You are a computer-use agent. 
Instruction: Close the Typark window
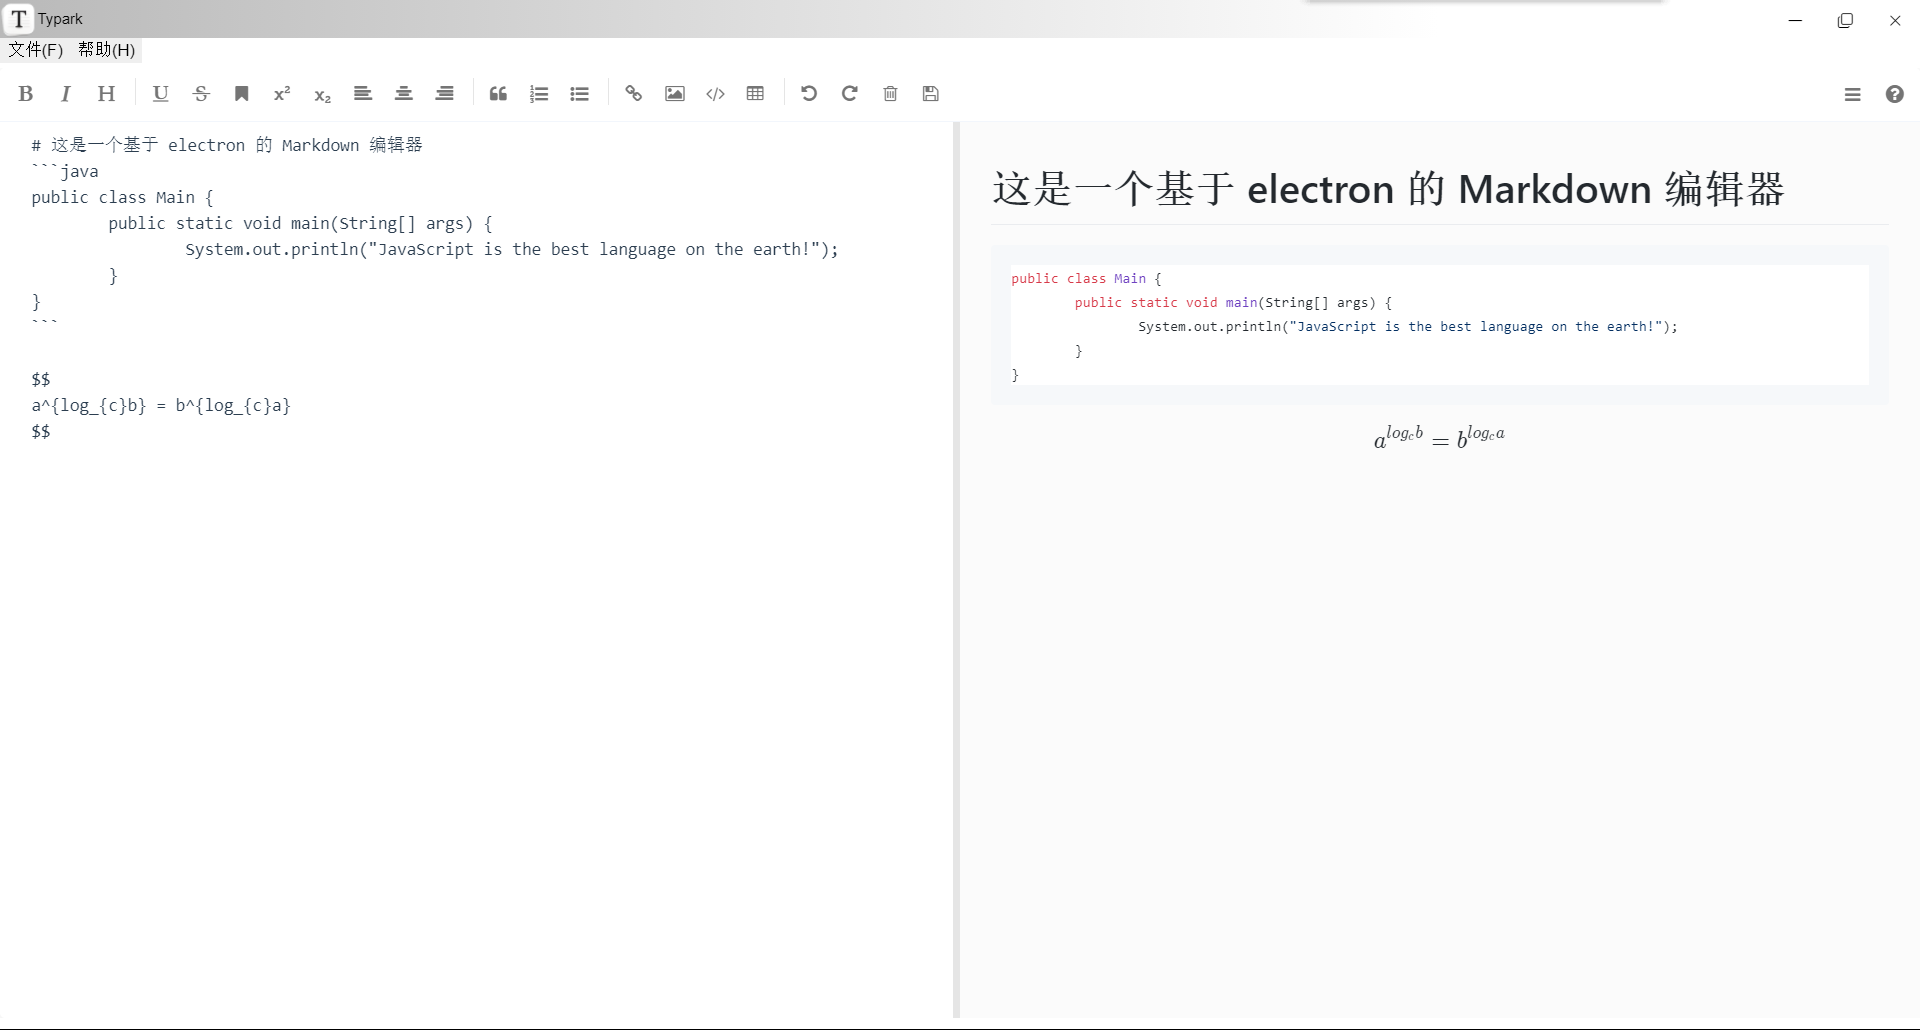pyautogui.click(x=1895, y=20)
